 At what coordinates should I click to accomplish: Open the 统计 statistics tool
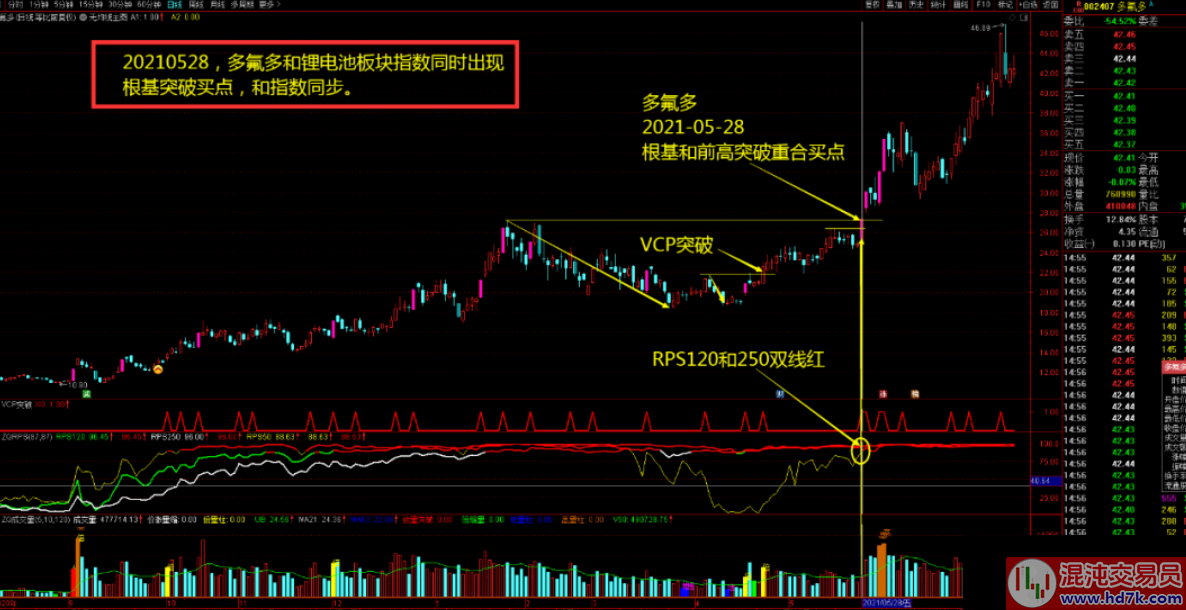[939, 5]
